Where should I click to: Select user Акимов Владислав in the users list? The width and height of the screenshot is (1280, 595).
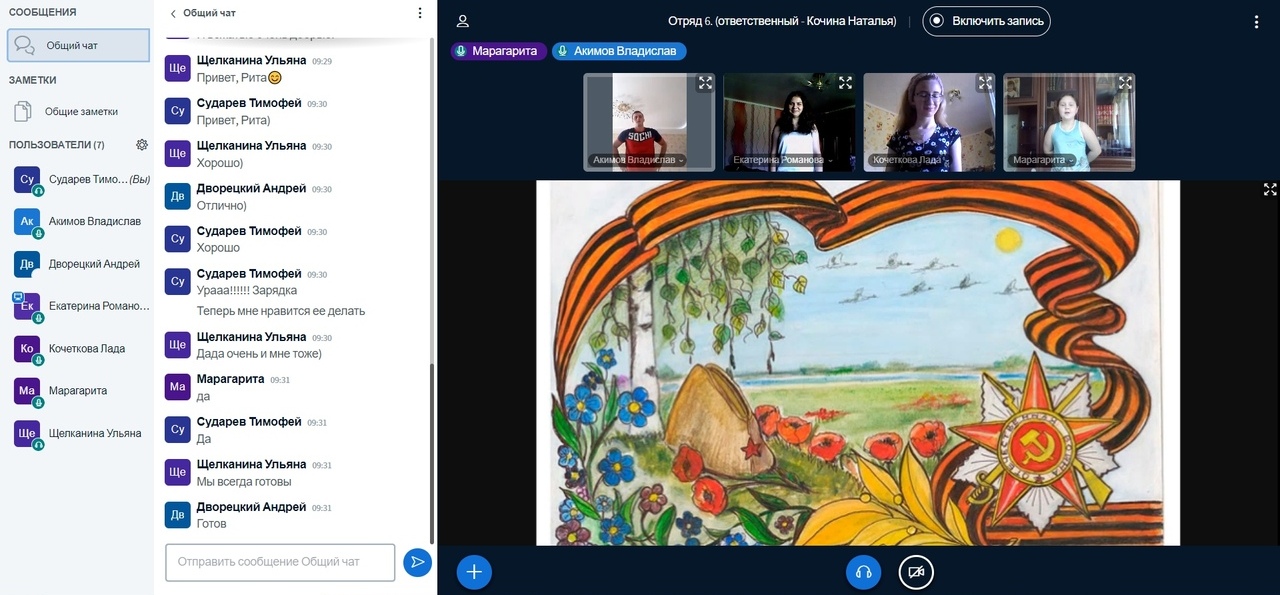click(78, 221)
